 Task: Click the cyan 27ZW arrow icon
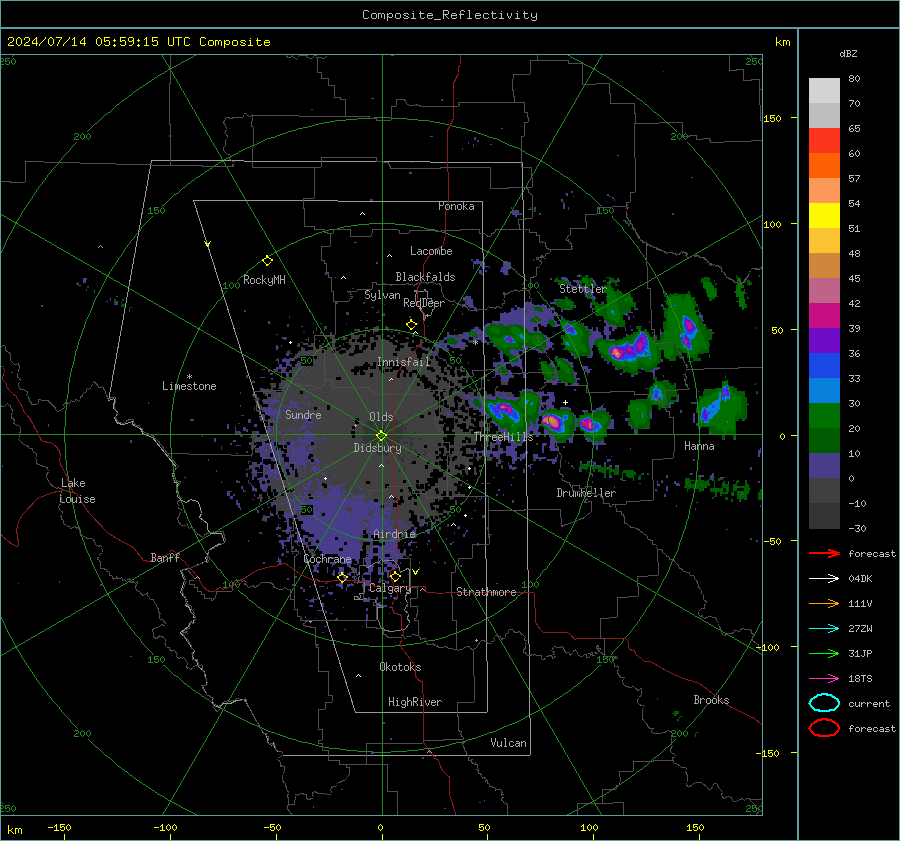pos(824,628)
